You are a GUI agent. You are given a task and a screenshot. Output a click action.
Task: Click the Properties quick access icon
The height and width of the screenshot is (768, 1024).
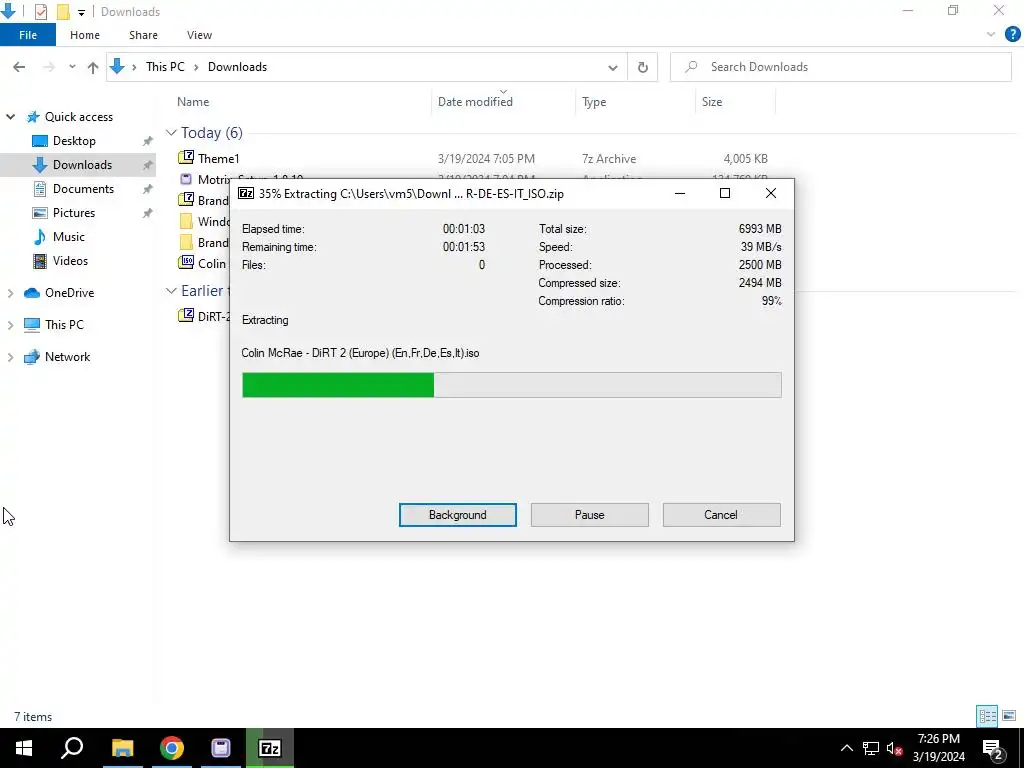click(x=40, y=12)
